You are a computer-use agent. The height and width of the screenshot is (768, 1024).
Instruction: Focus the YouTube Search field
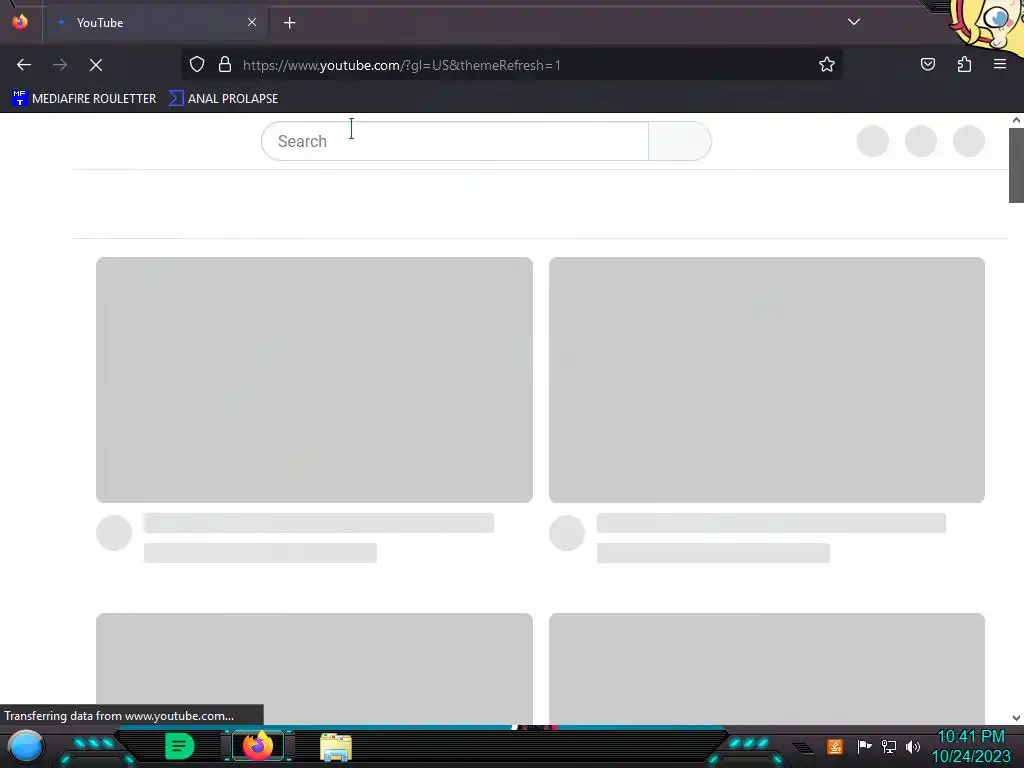(x=455, y=141)
